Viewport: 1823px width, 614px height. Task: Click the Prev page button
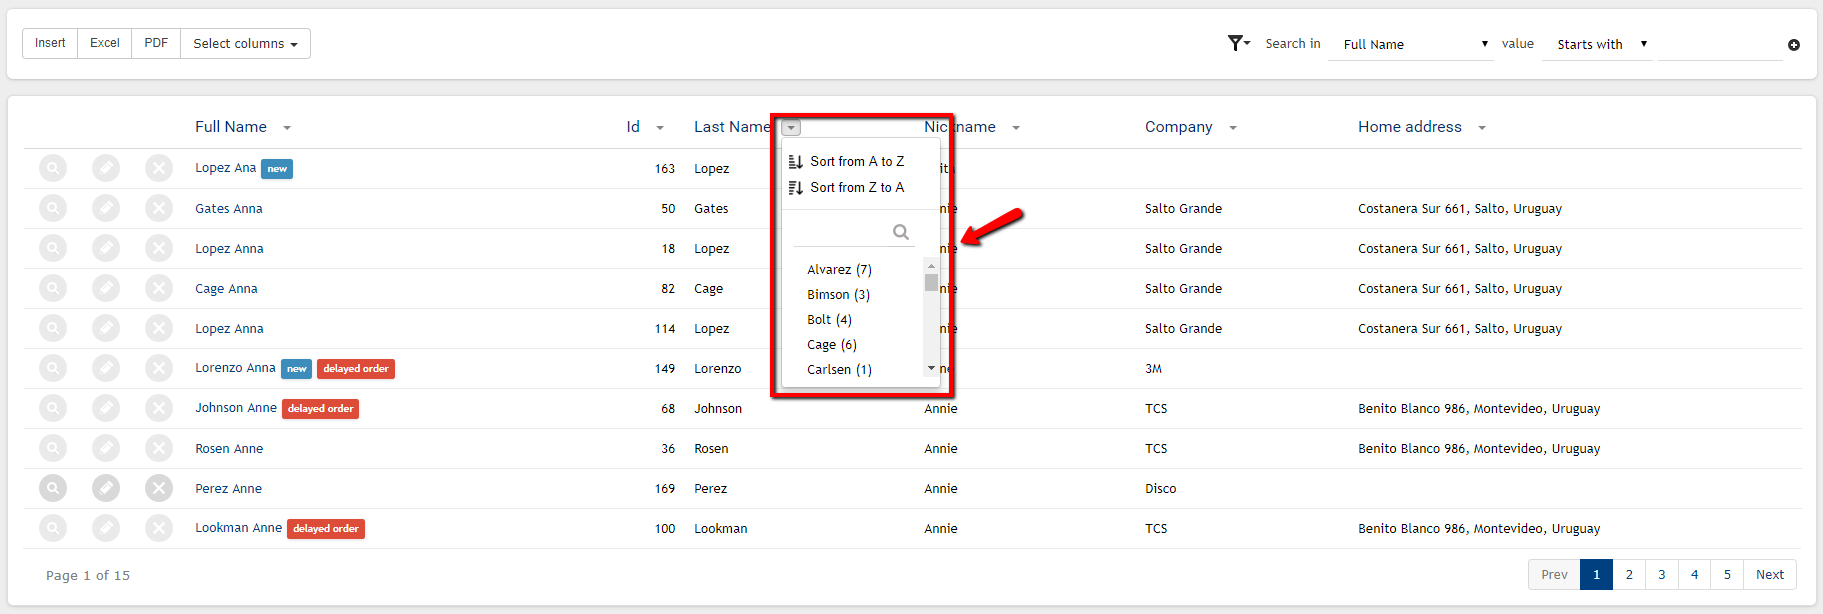tap(1554, 574)
